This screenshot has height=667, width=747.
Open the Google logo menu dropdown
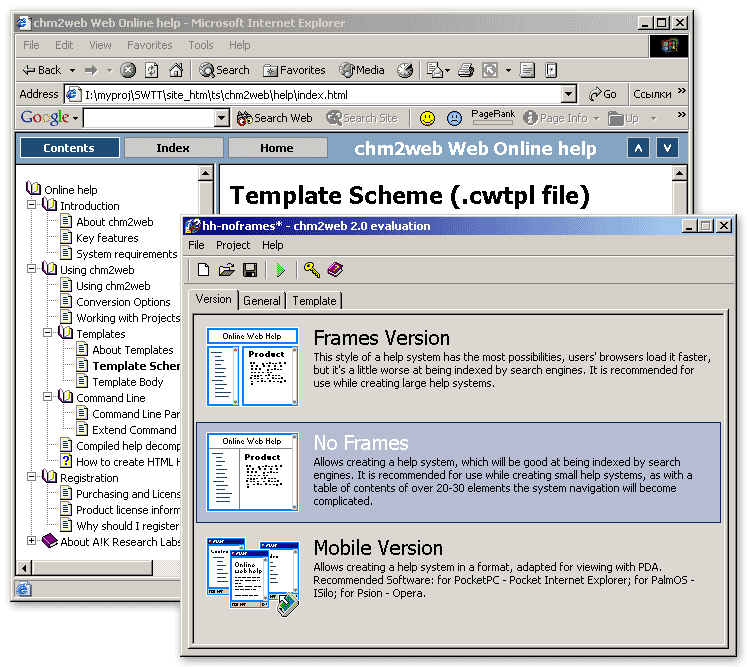coord(75,118)
